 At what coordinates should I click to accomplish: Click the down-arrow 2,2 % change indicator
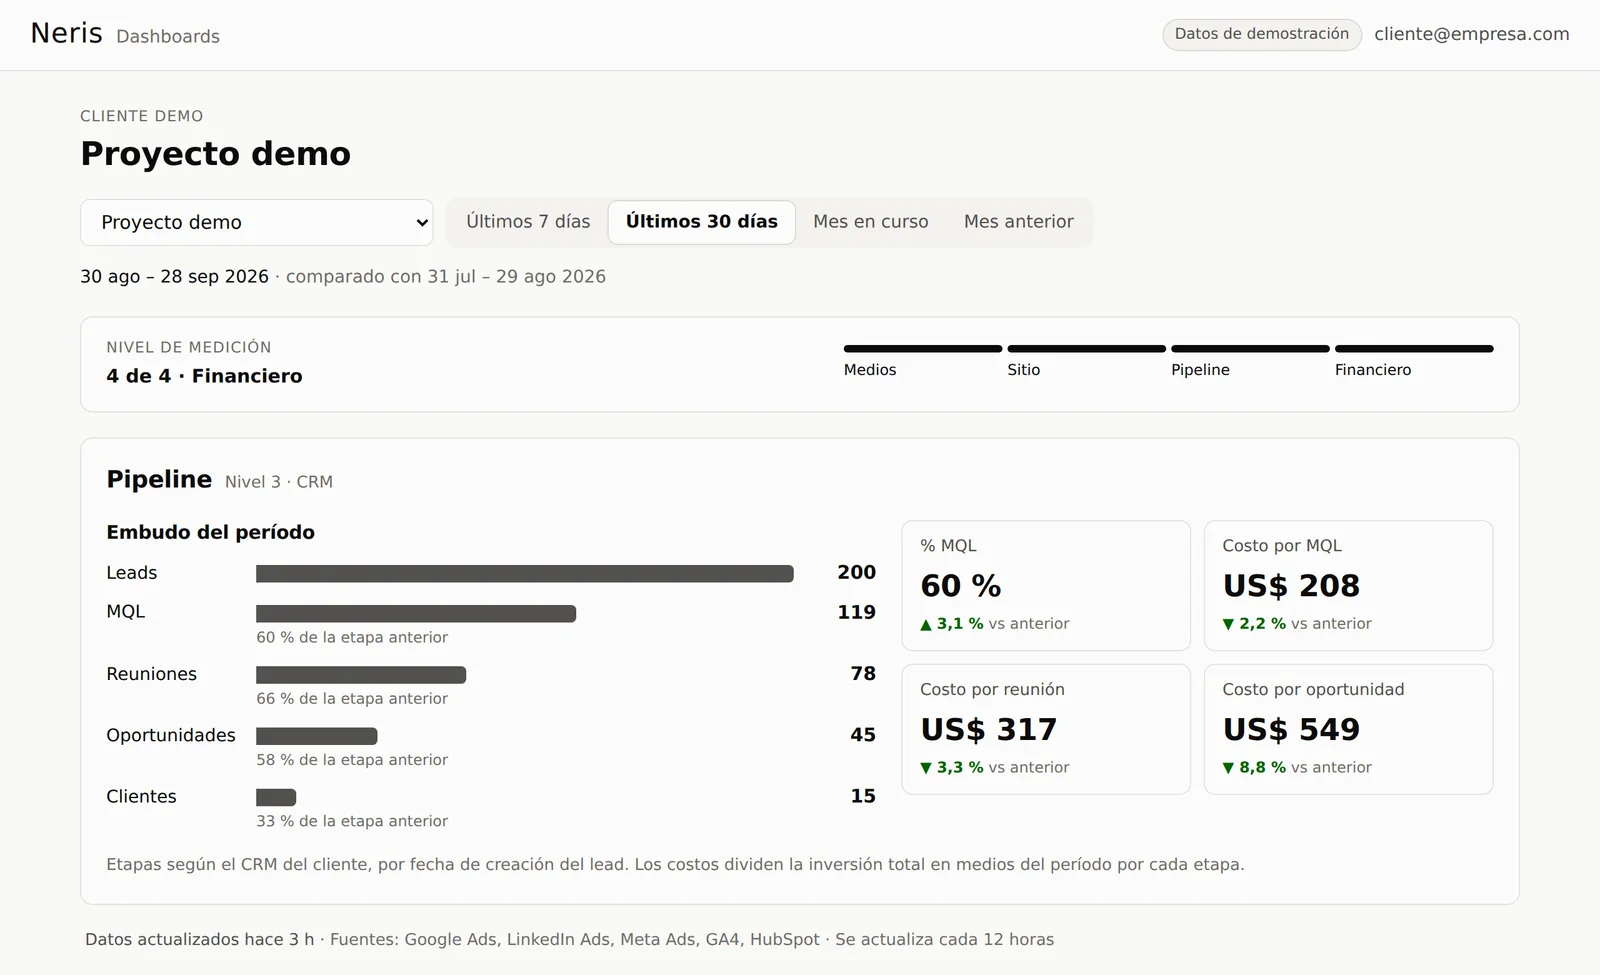click(x=1254, y=624)
